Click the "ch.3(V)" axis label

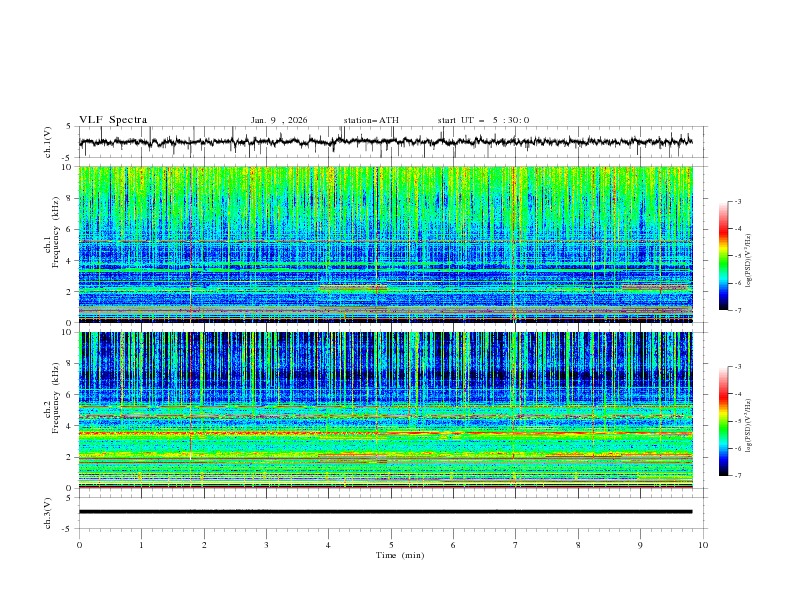(x=48, y=513)
